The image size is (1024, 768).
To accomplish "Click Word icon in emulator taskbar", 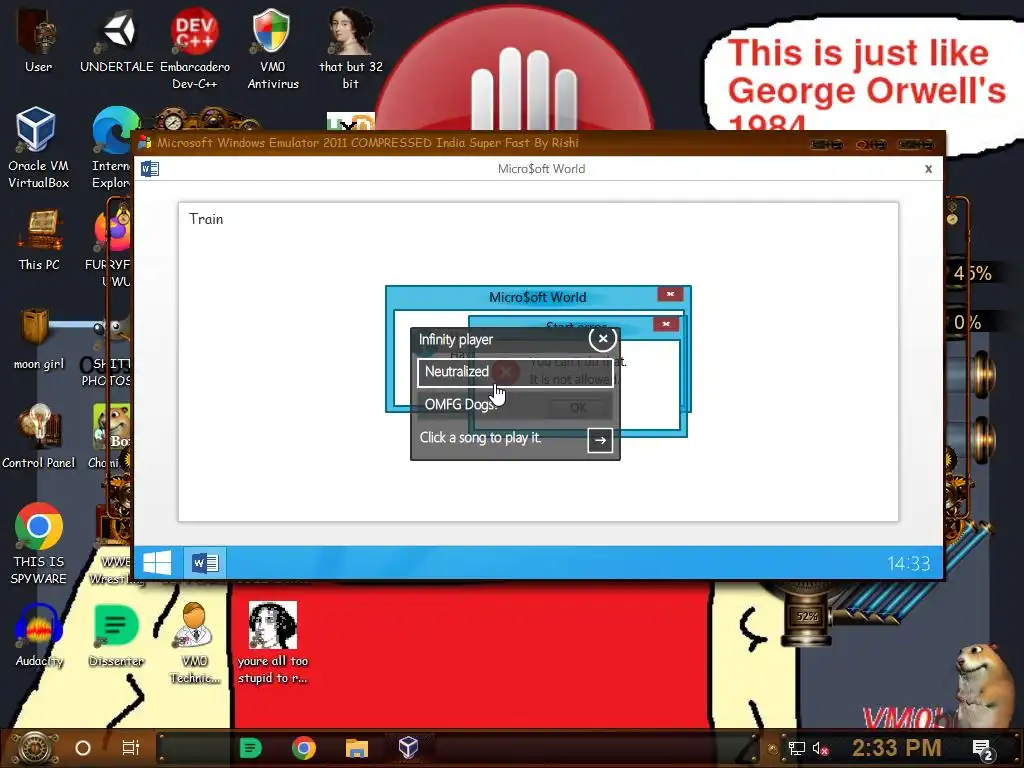I will click(x=205, y=562).
